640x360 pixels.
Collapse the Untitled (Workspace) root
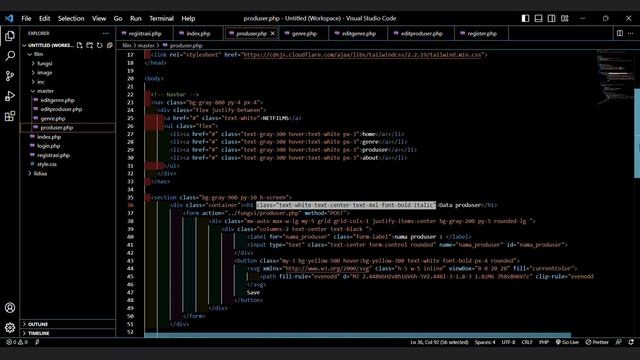point(24,45)
